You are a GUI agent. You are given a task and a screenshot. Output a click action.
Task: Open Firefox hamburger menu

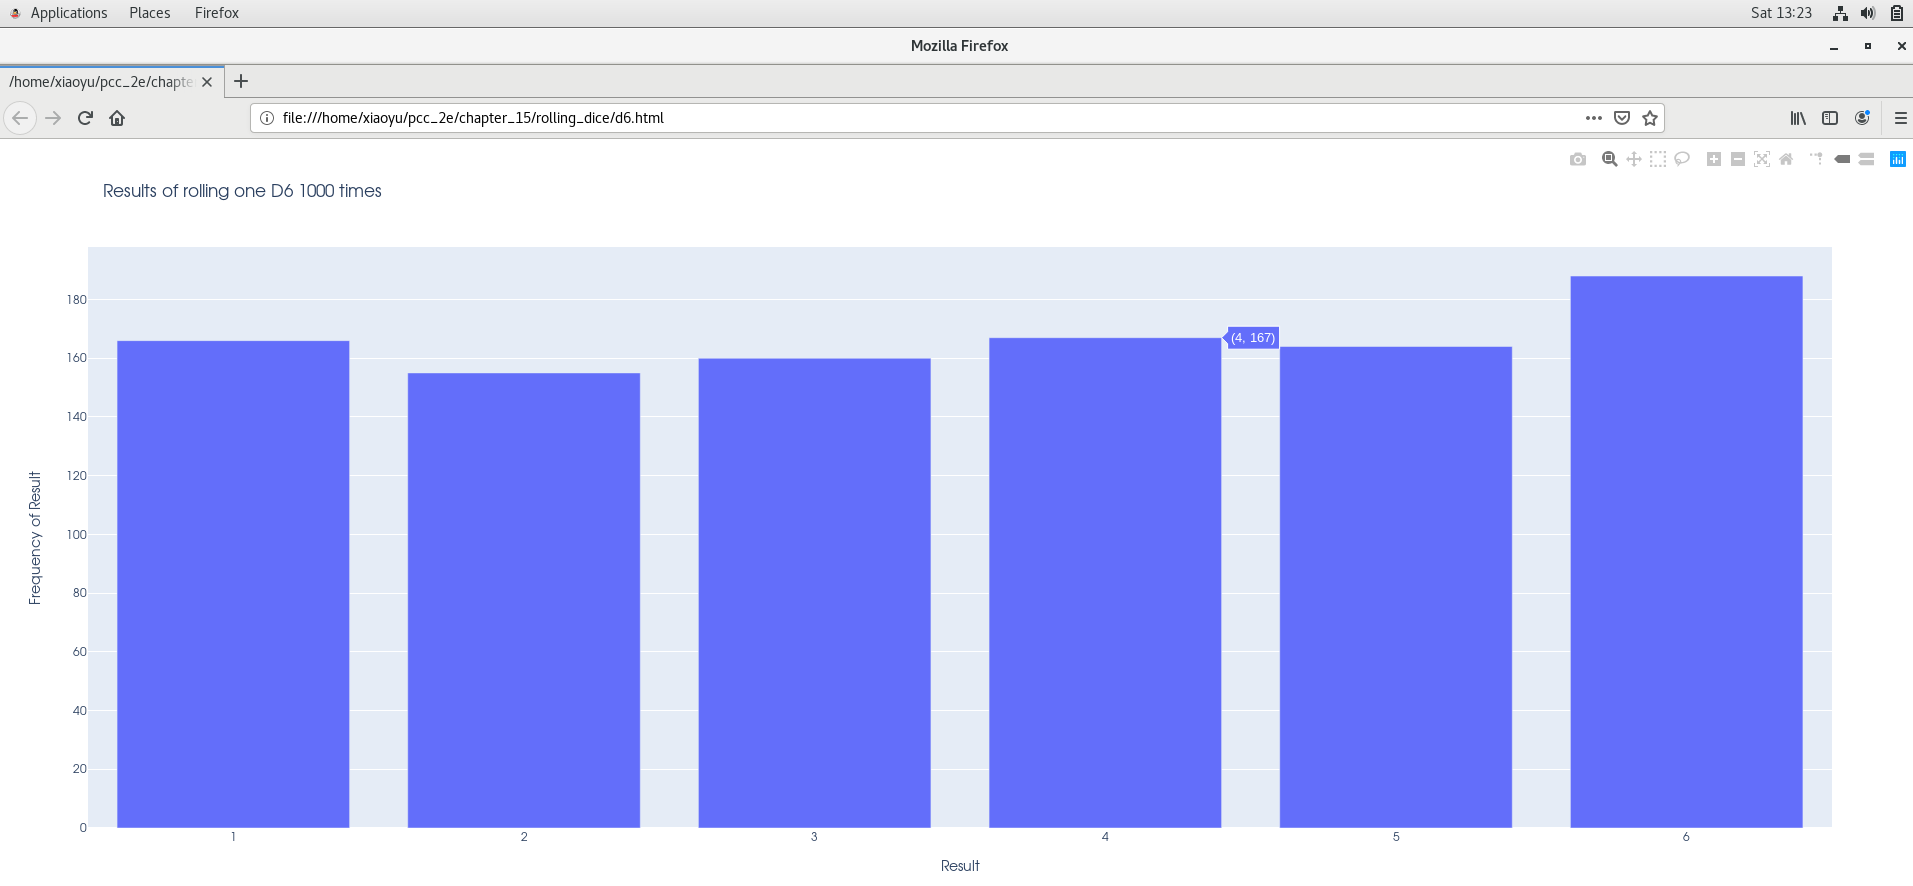point(1900,118)
